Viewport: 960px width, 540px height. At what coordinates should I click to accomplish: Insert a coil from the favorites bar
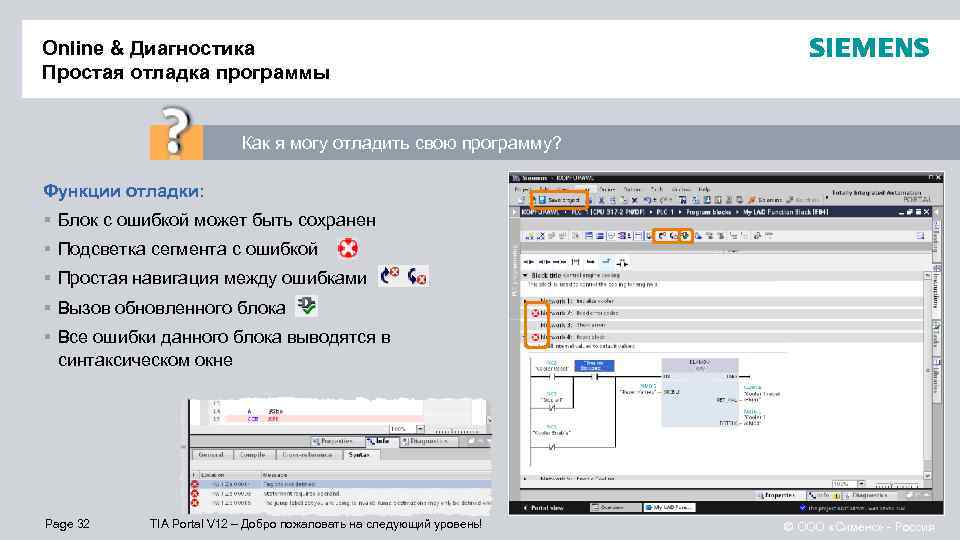pos(560,261)
